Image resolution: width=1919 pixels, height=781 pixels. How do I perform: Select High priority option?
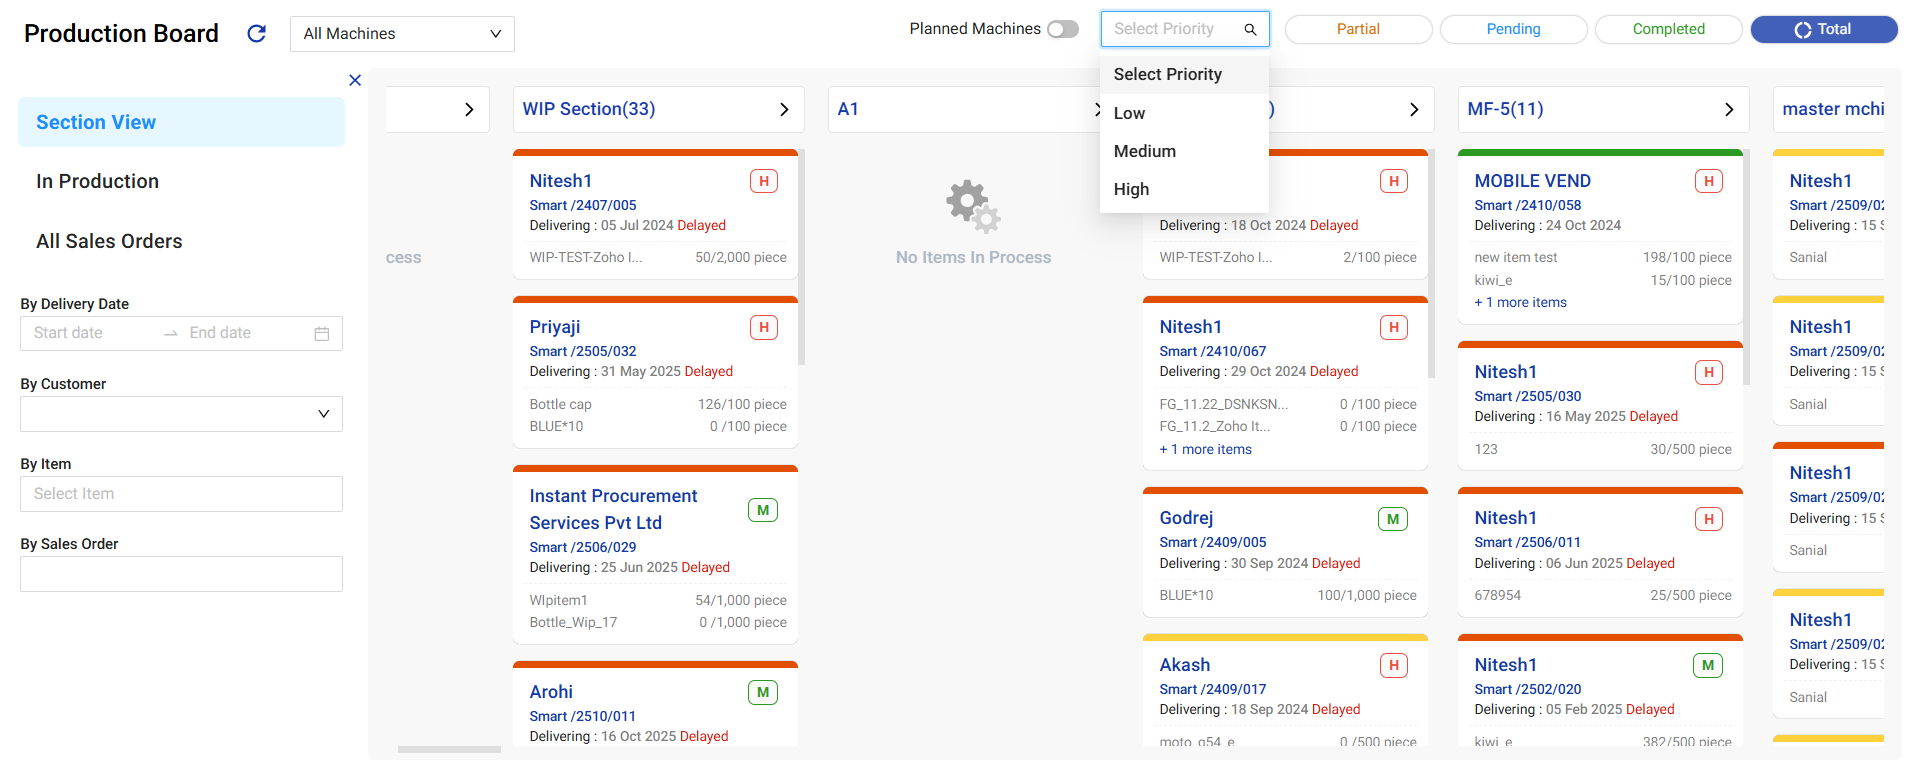(1132, 189)
